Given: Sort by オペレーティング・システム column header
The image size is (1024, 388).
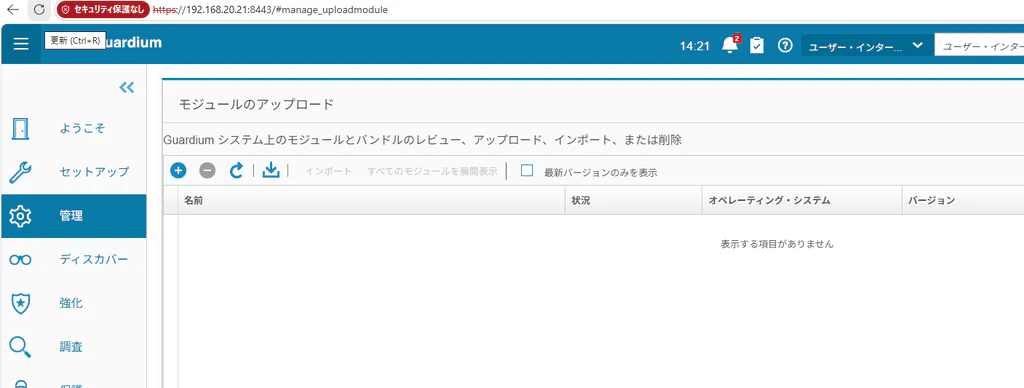Looking at the screenshot, I should coord(801,201).
